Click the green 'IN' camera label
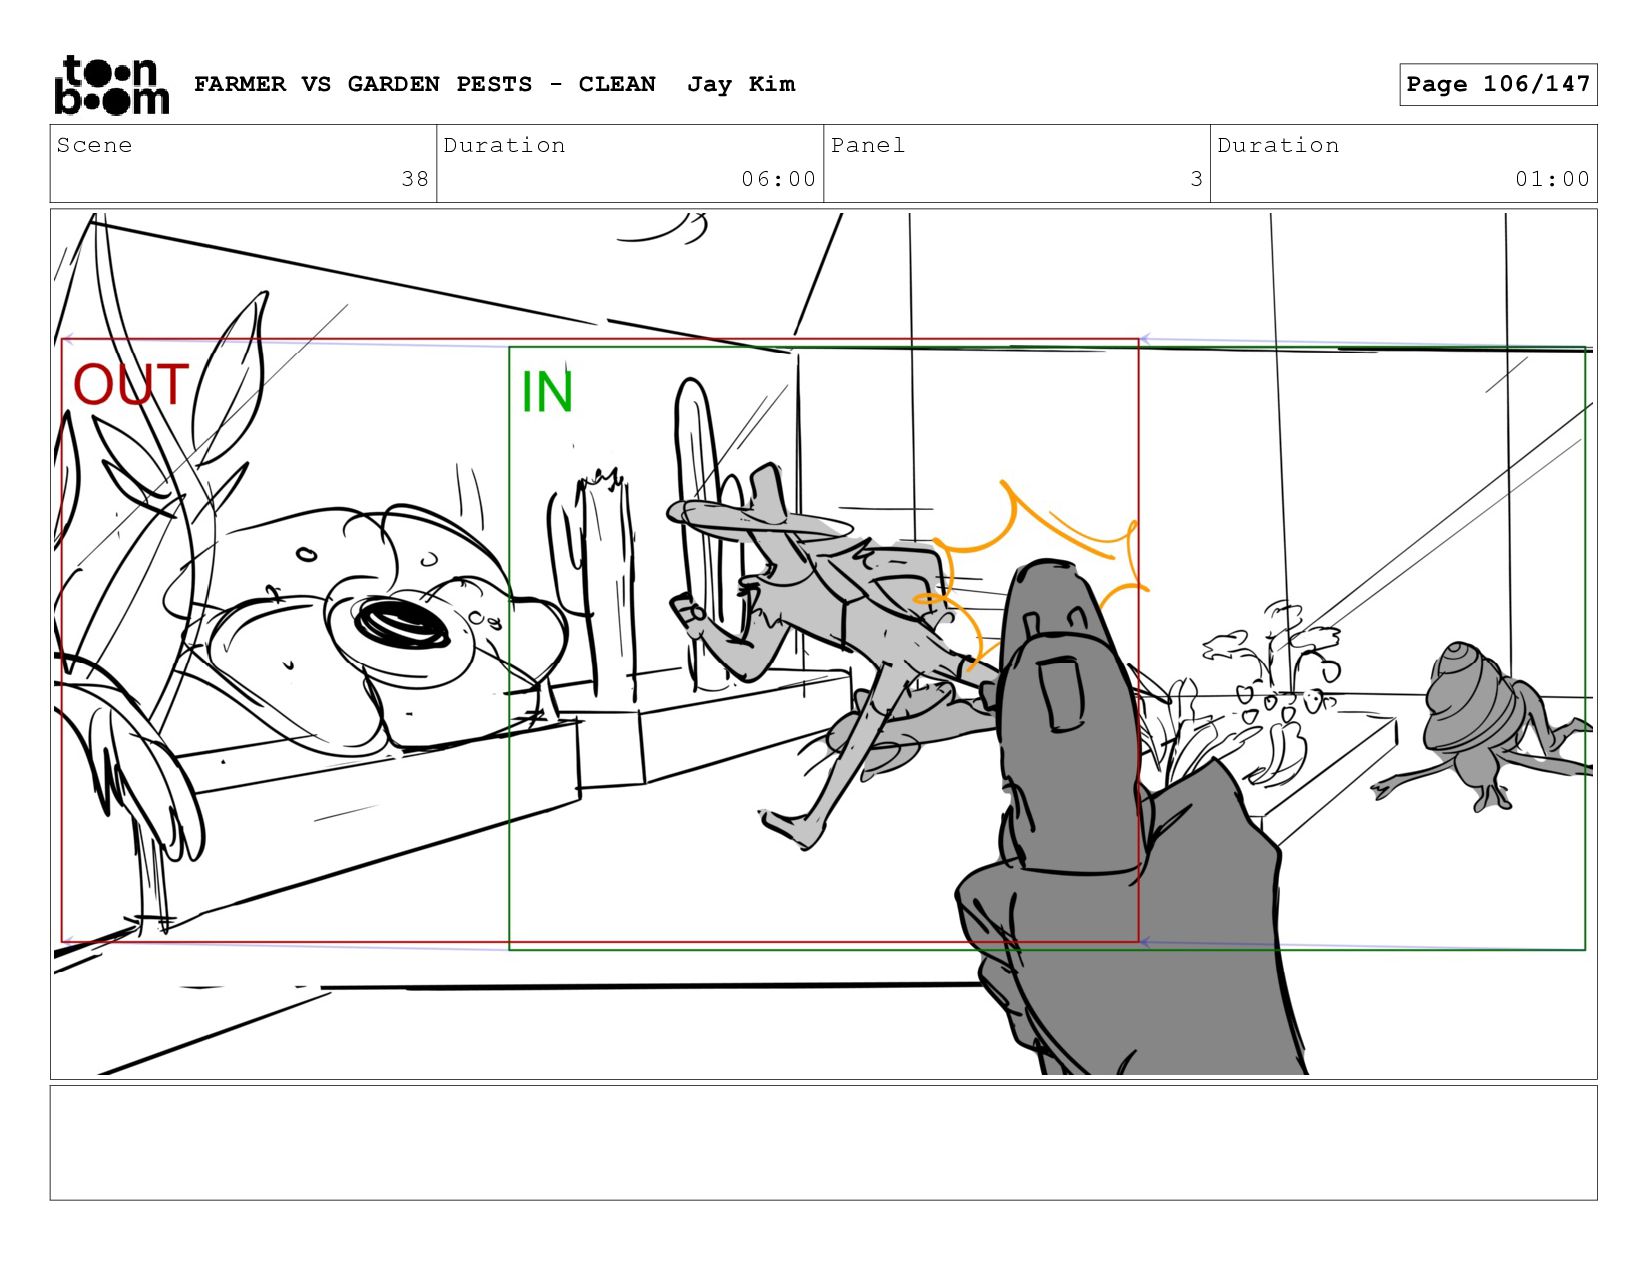1650x1275 pixels. (x=547, y=392)
